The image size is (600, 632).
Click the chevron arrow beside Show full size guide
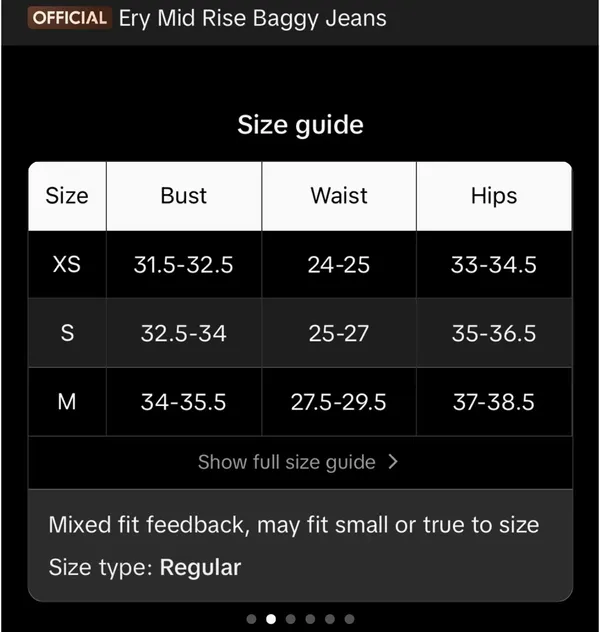click(x=393, y=462)
